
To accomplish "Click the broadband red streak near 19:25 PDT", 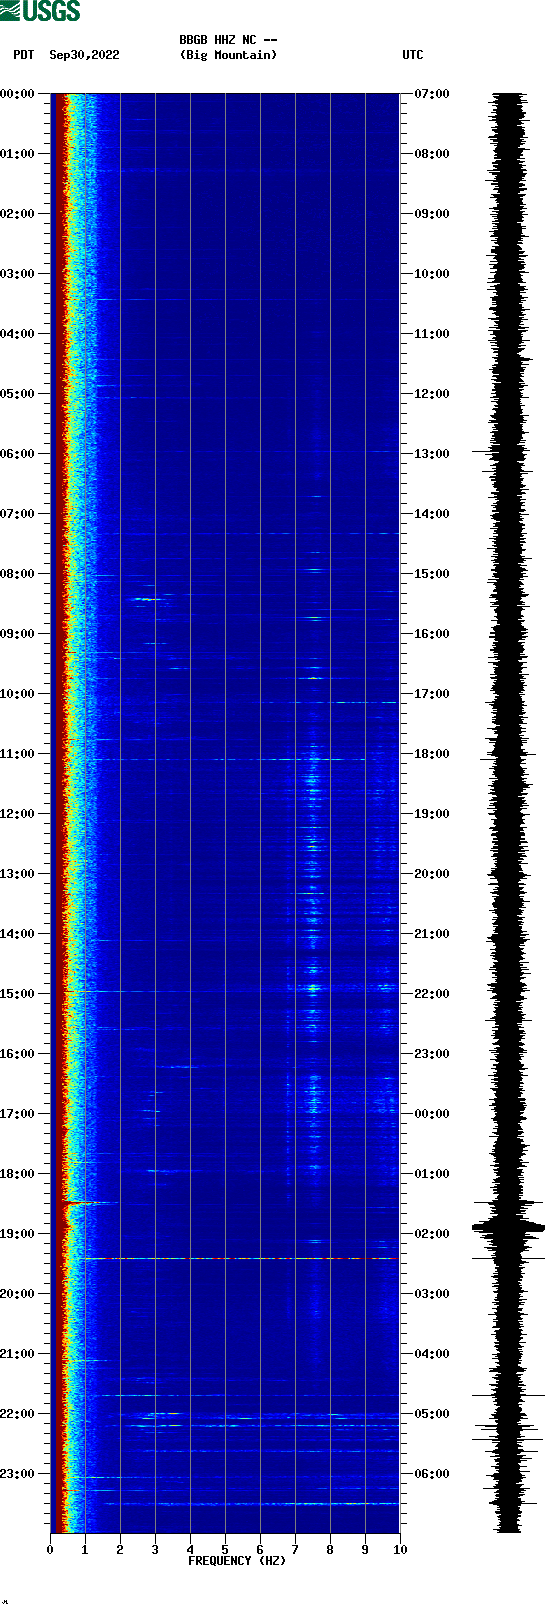I will 242,1258.
